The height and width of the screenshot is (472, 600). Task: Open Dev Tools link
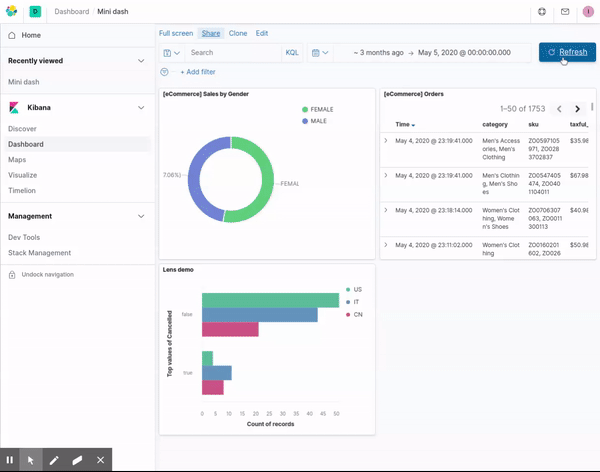click(24, 237)
